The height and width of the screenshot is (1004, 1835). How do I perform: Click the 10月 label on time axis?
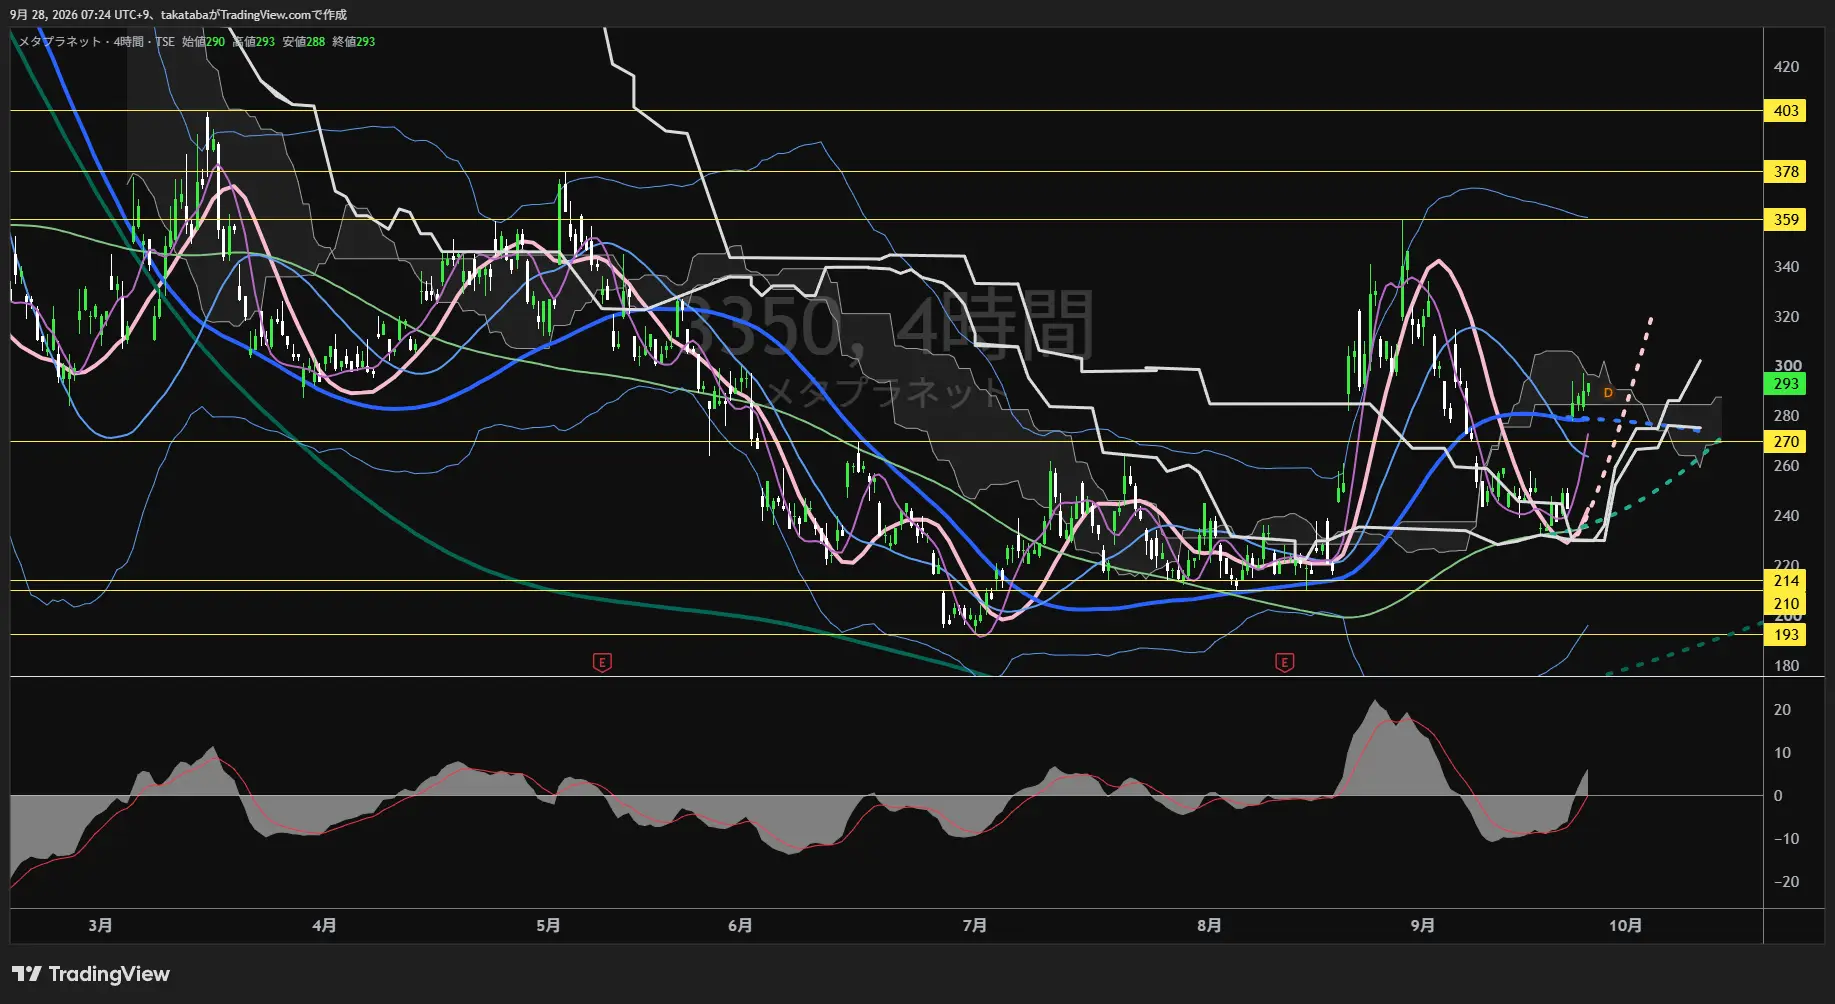(1625, 925)
